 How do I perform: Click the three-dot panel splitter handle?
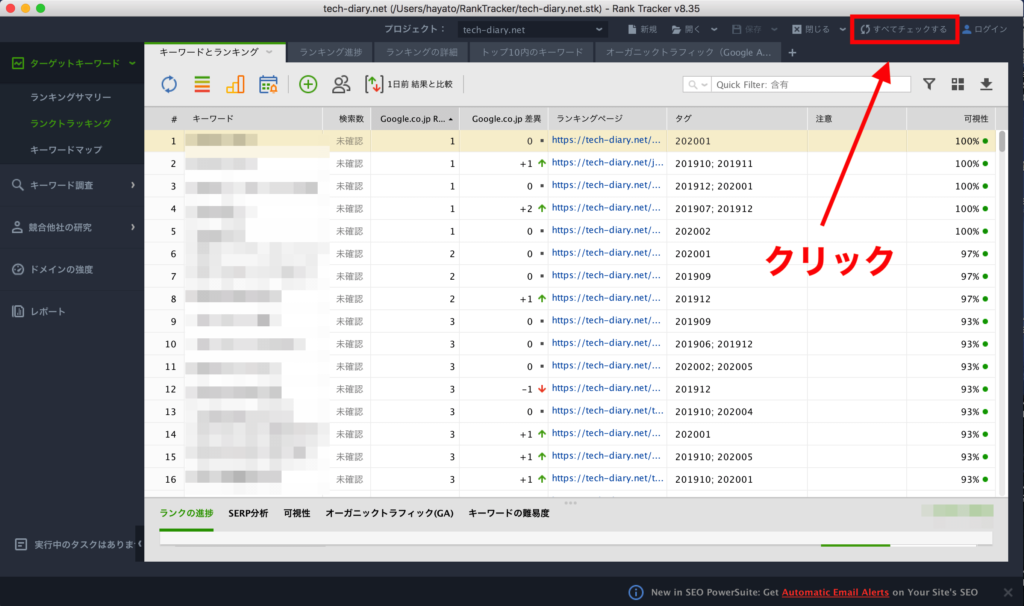coord(570,503)
